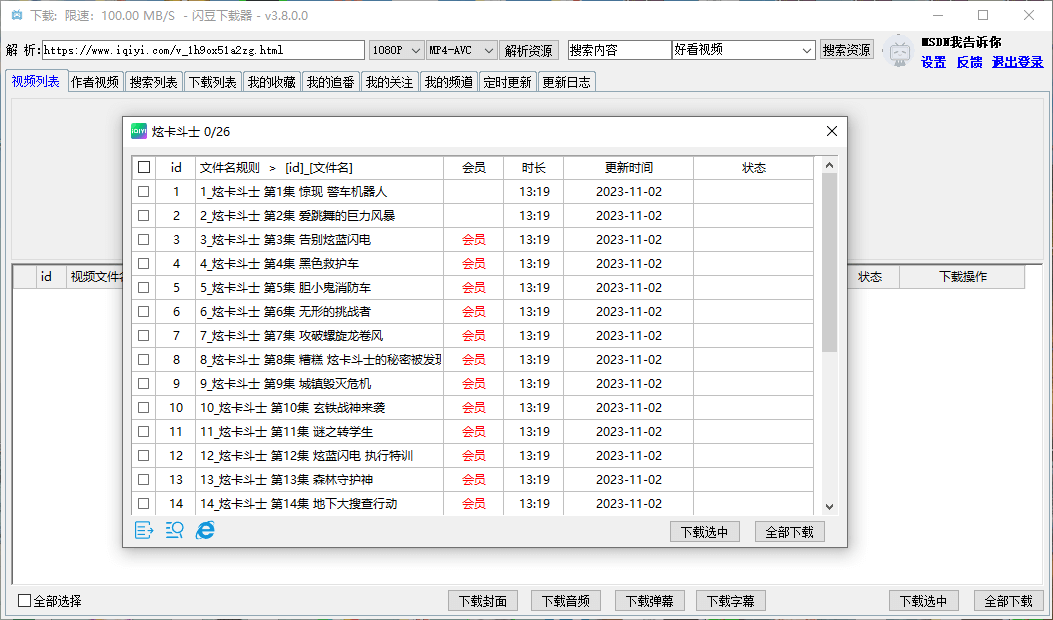The width and height of the screenshot is (1053, 620).
Task: Click the search list magnifier icon
Action: click(x=174, y=530)
